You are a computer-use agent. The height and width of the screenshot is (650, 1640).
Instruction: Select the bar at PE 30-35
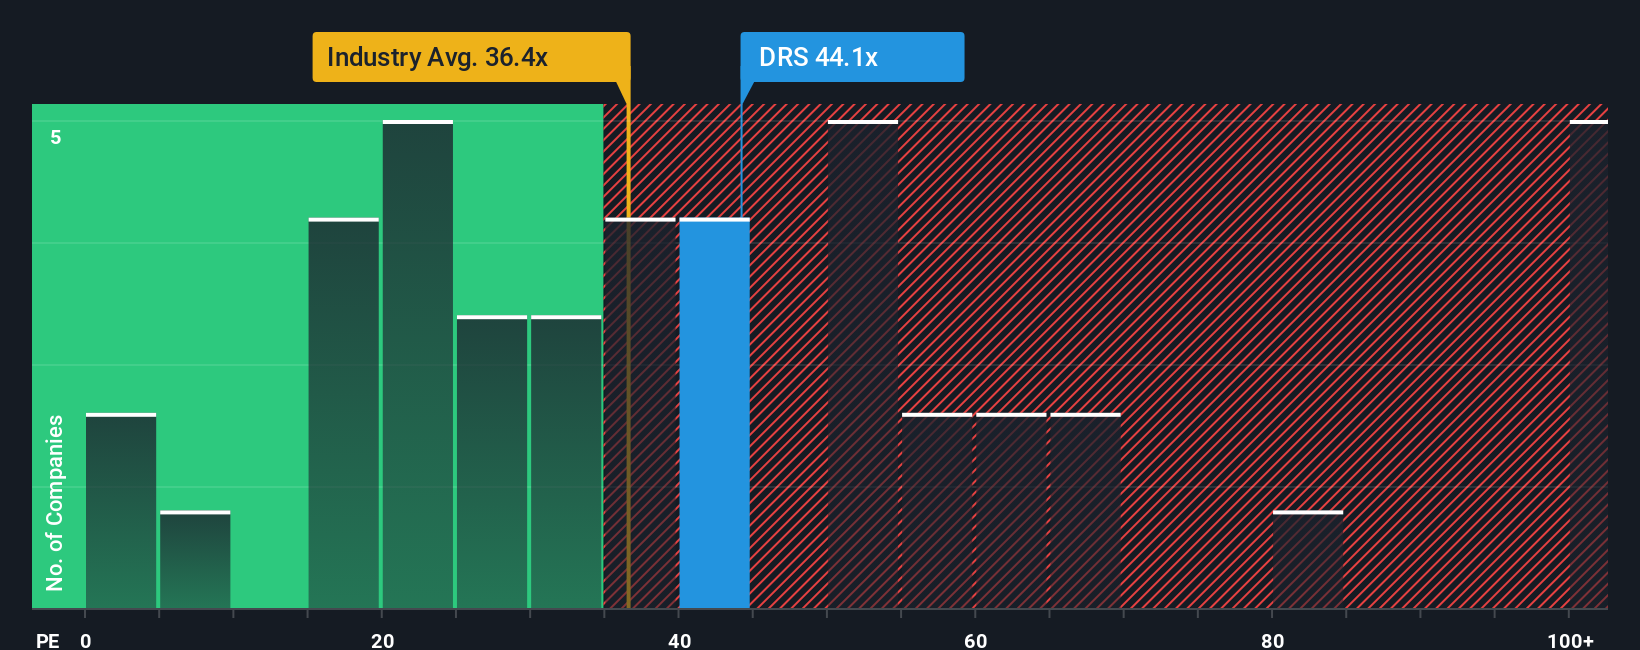coord(566,462)
